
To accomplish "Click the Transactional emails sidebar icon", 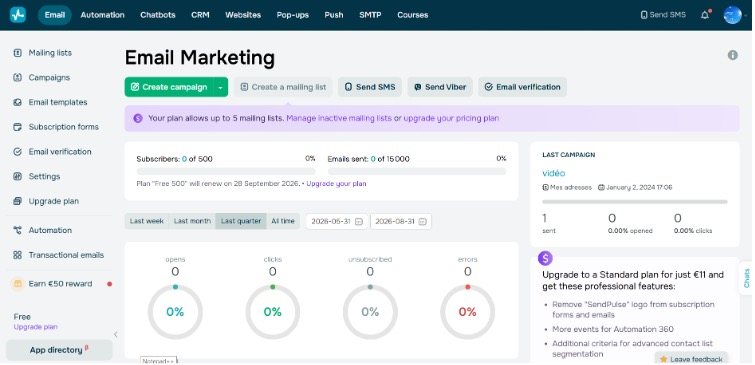I will click(x=17, y=255).
